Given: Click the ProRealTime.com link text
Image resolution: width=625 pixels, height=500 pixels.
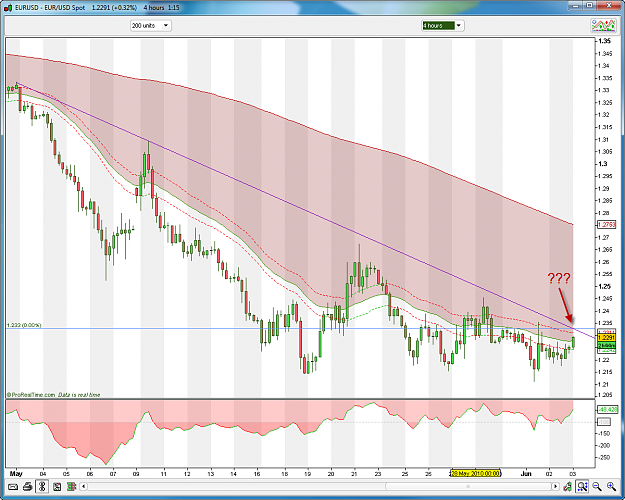Looking at the screenshot, I should tap(31, 395).
